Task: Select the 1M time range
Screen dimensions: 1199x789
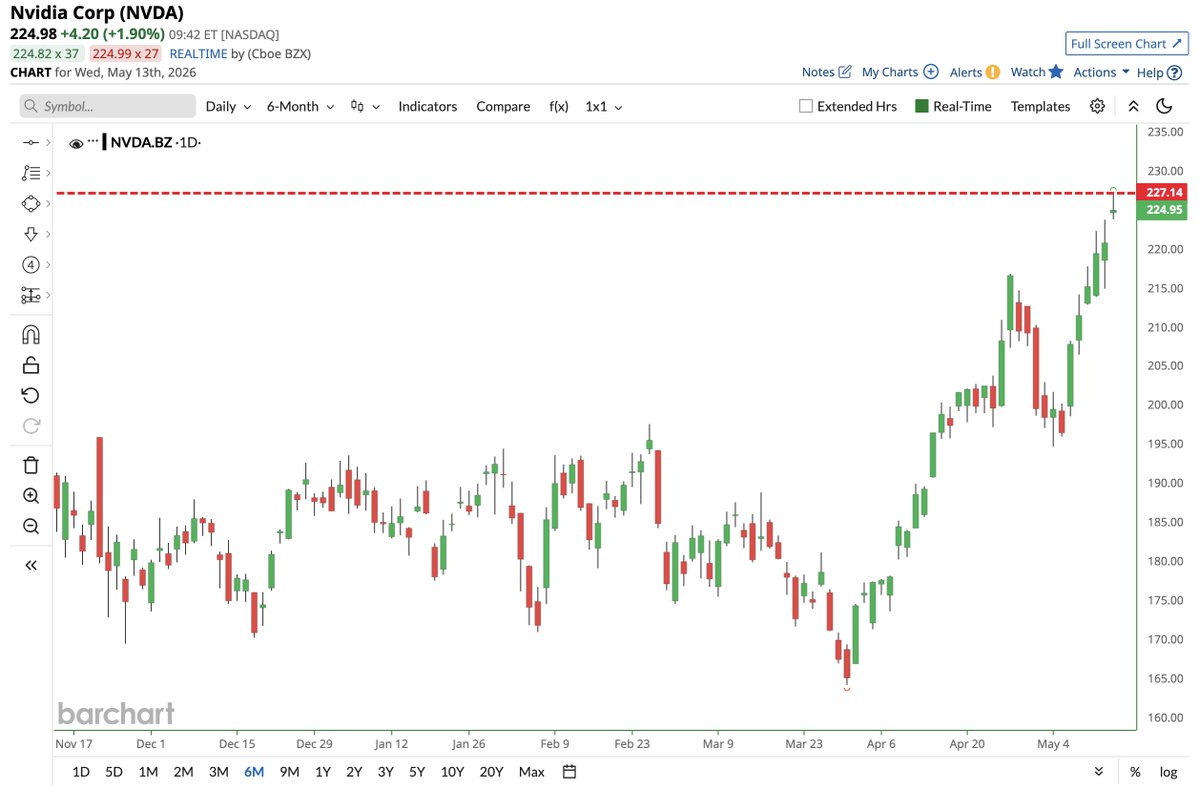Action: point(148,771)
